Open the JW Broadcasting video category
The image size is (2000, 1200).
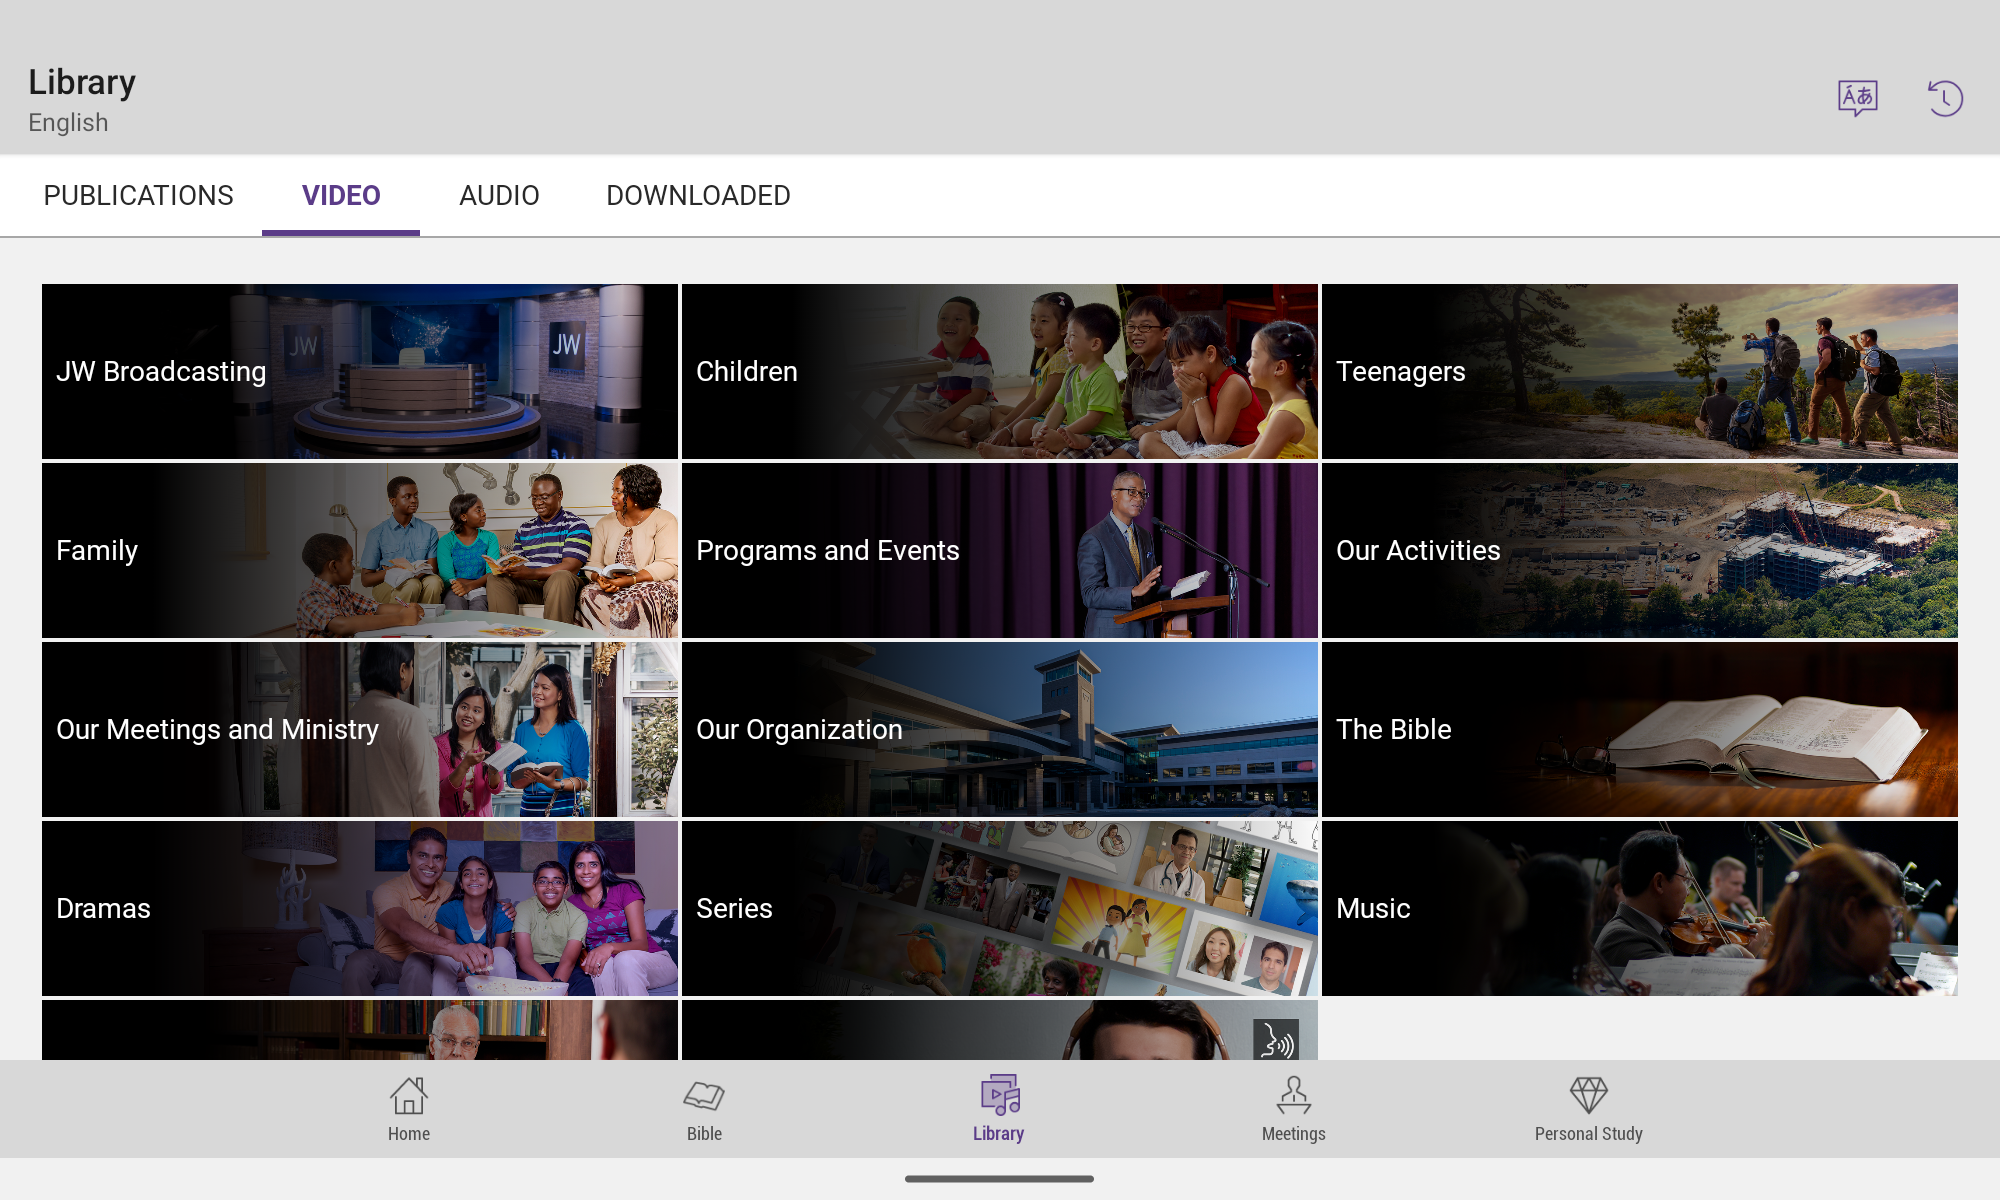click(360, 371)
